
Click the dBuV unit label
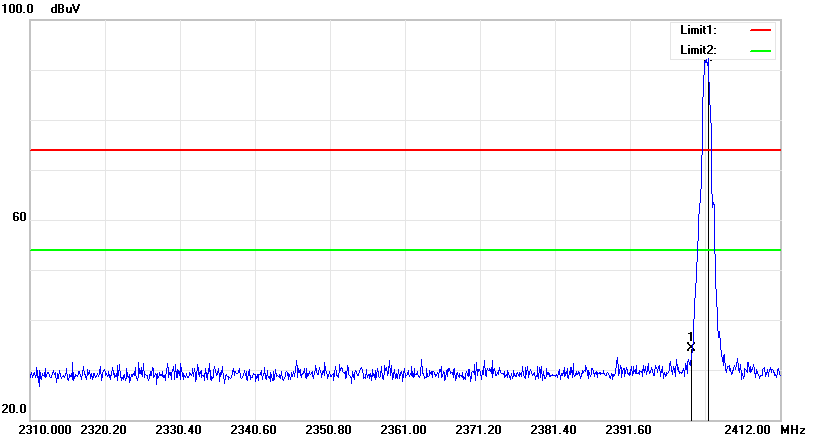(x=65, y=9)
